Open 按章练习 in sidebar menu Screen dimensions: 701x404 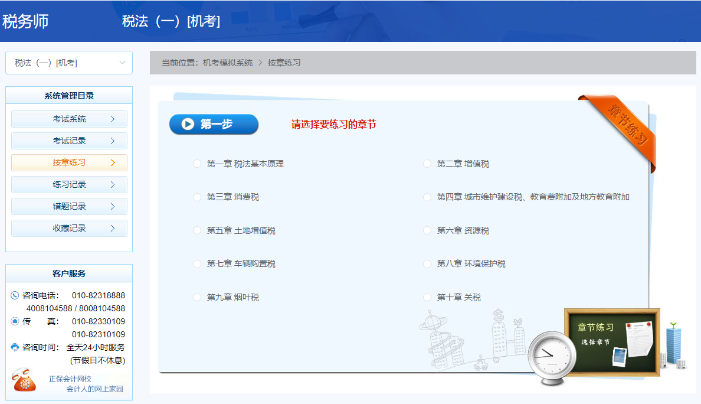pyautogui.click(x=69, y=163)
